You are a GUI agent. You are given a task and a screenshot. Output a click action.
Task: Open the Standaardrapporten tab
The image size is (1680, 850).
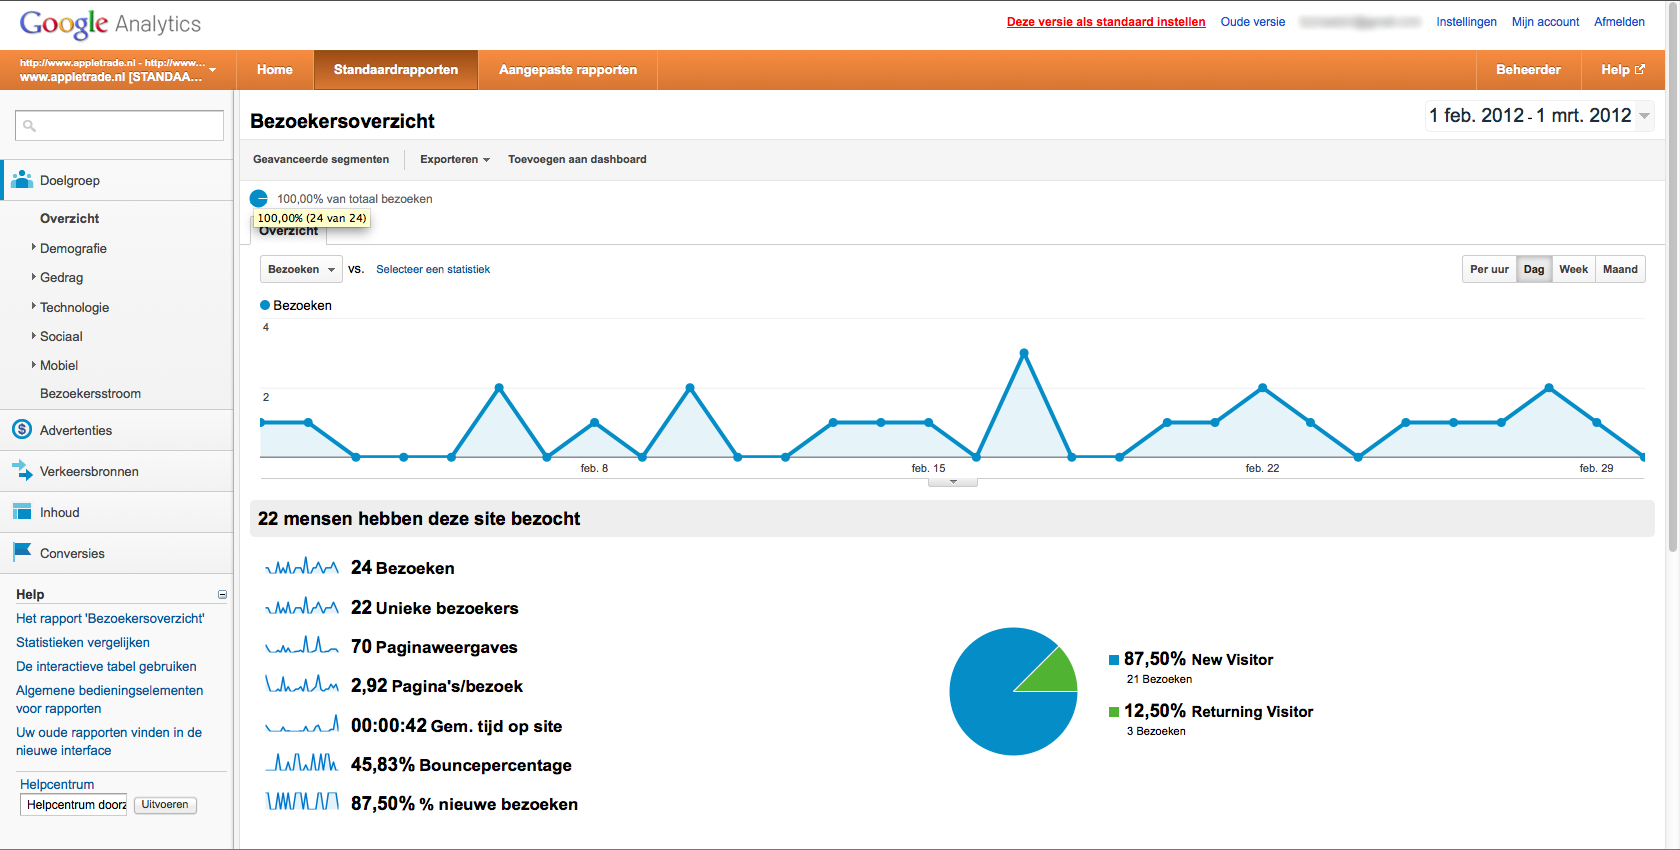pyautogui.click(x=396, y=70)
